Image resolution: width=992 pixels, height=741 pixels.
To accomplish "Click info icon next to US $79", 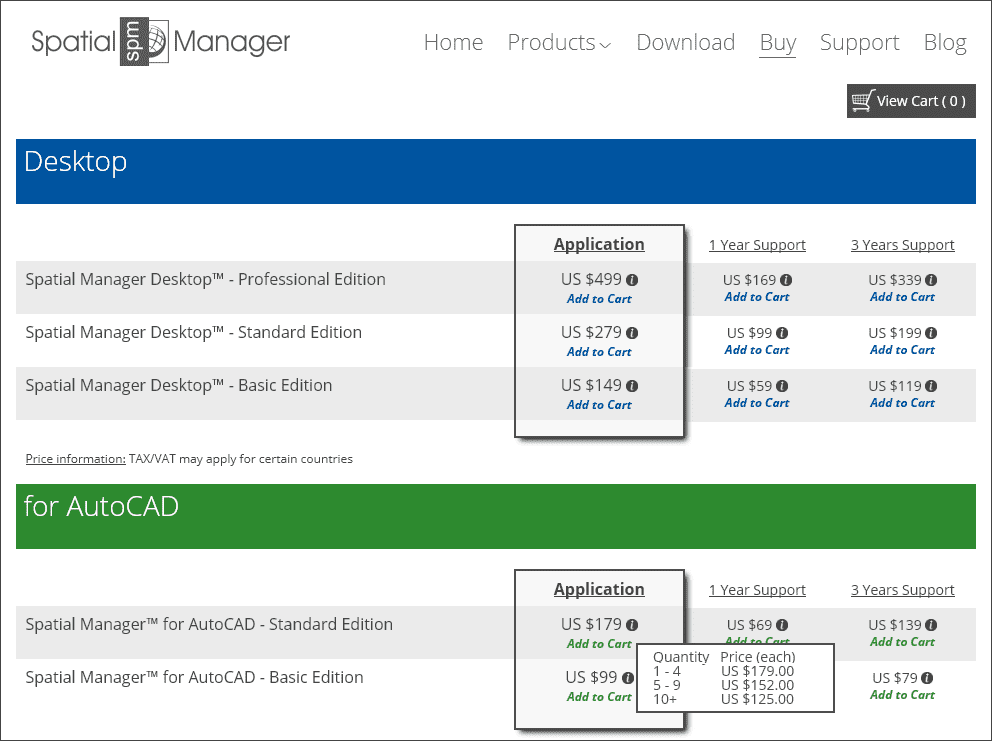I will pos(927,678).
